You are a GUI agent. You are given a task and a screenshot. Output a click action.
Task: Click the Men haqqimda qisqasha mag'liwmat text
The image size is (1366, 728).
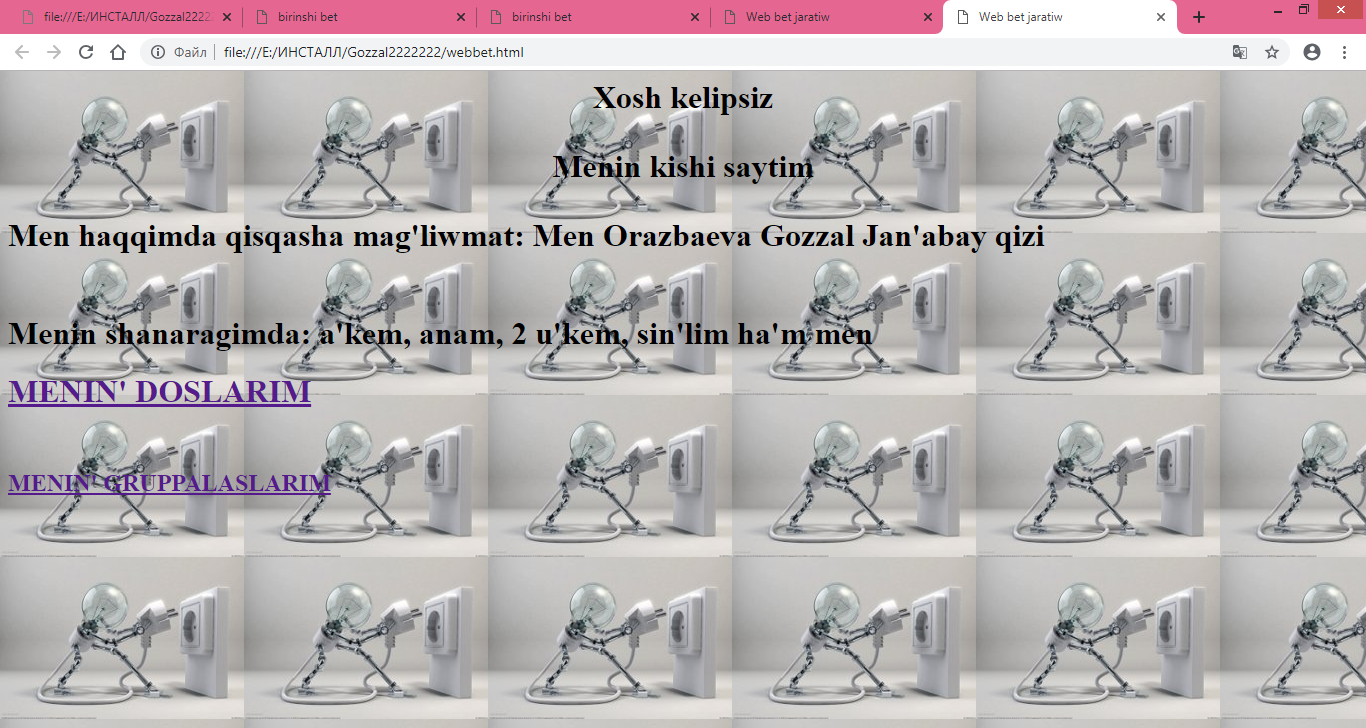pyautogui.click(x=526, y=237)
